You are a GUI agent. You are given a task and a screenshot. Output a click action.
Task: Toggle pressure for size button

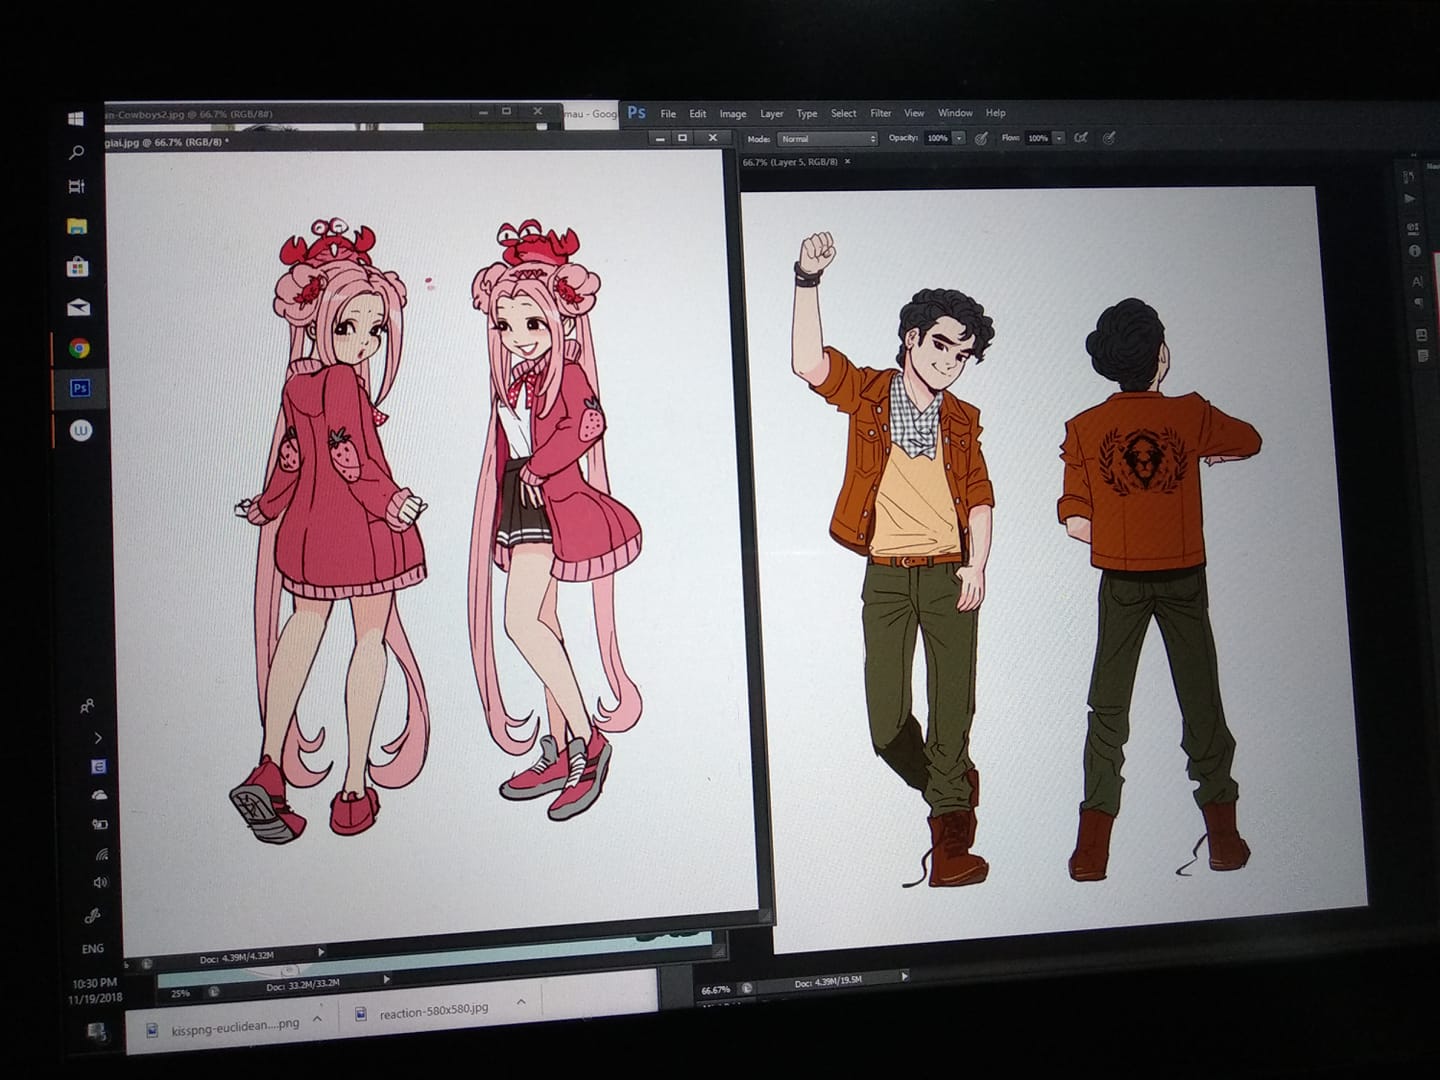pos(1109,138)
